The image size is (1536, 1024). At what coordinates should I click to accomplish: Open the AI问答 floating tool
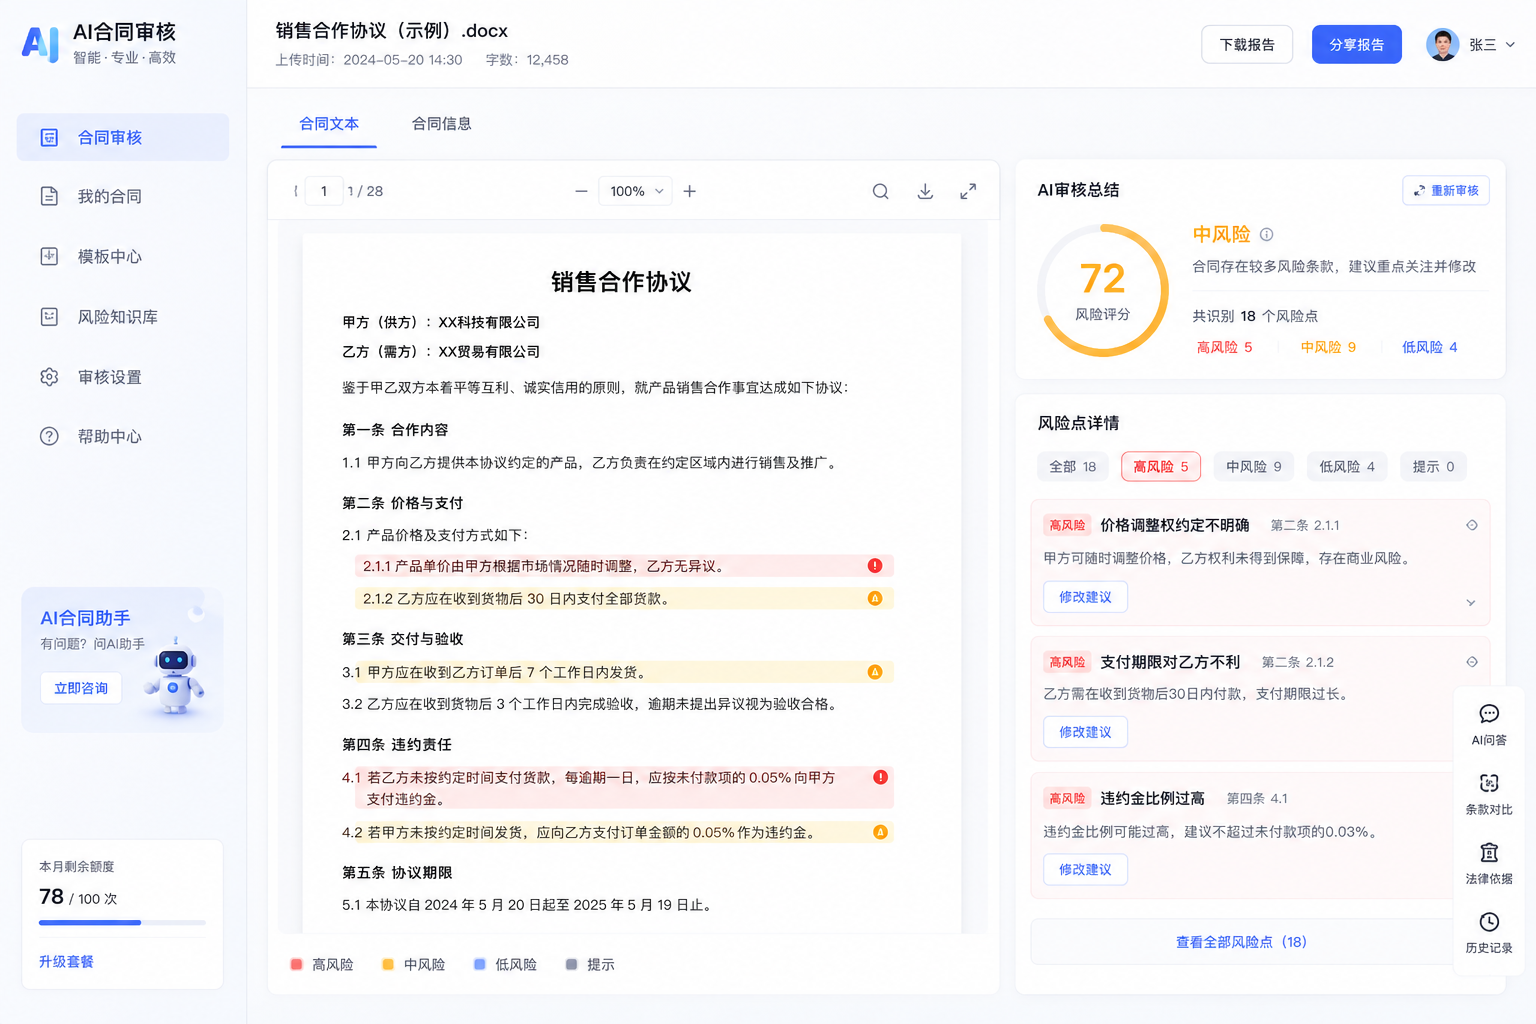pyautogui.click(x=1489, y=725)
